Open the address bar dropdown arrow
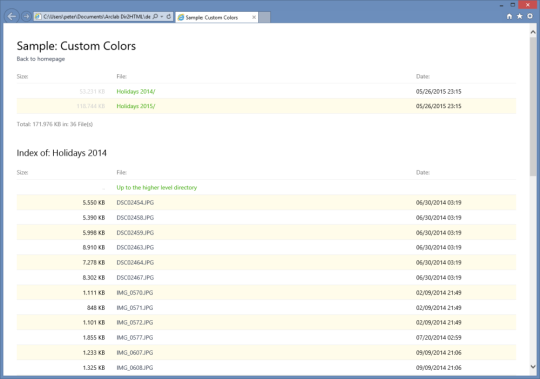The image size is (540, 379). [x=162, y=16]
